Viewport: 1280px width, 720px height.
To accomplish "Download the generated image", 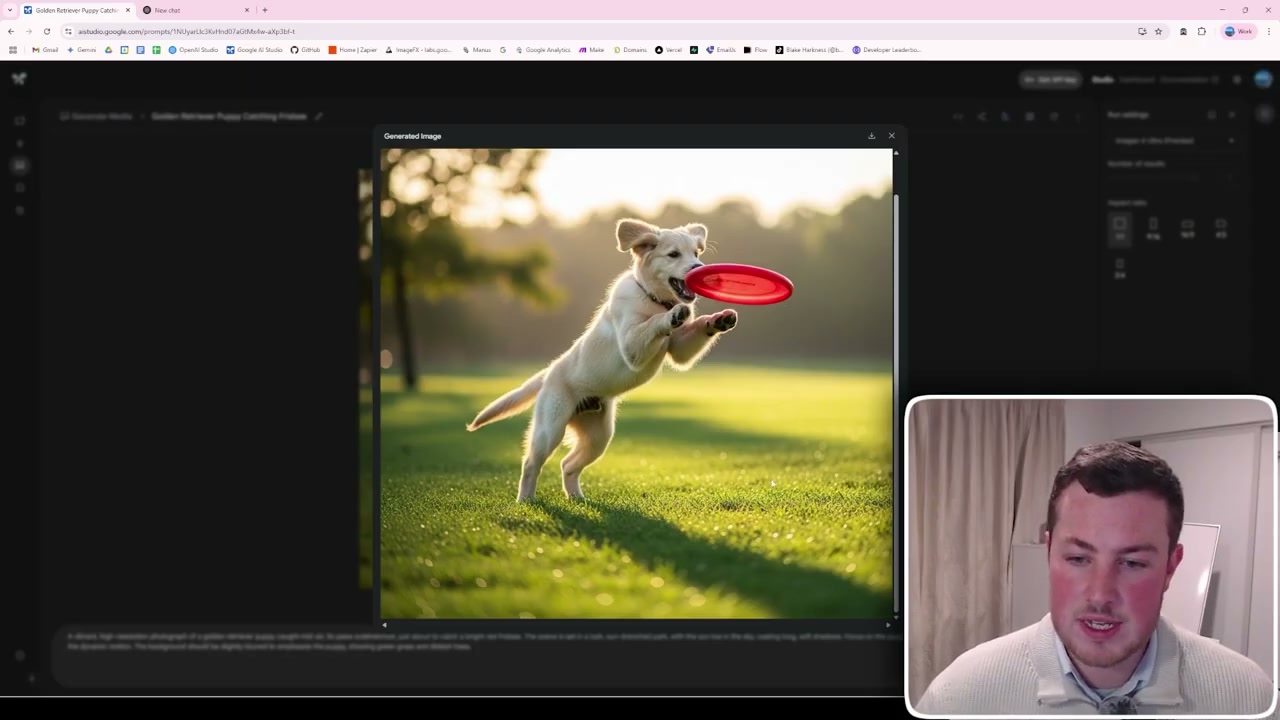I will [871, 136].
